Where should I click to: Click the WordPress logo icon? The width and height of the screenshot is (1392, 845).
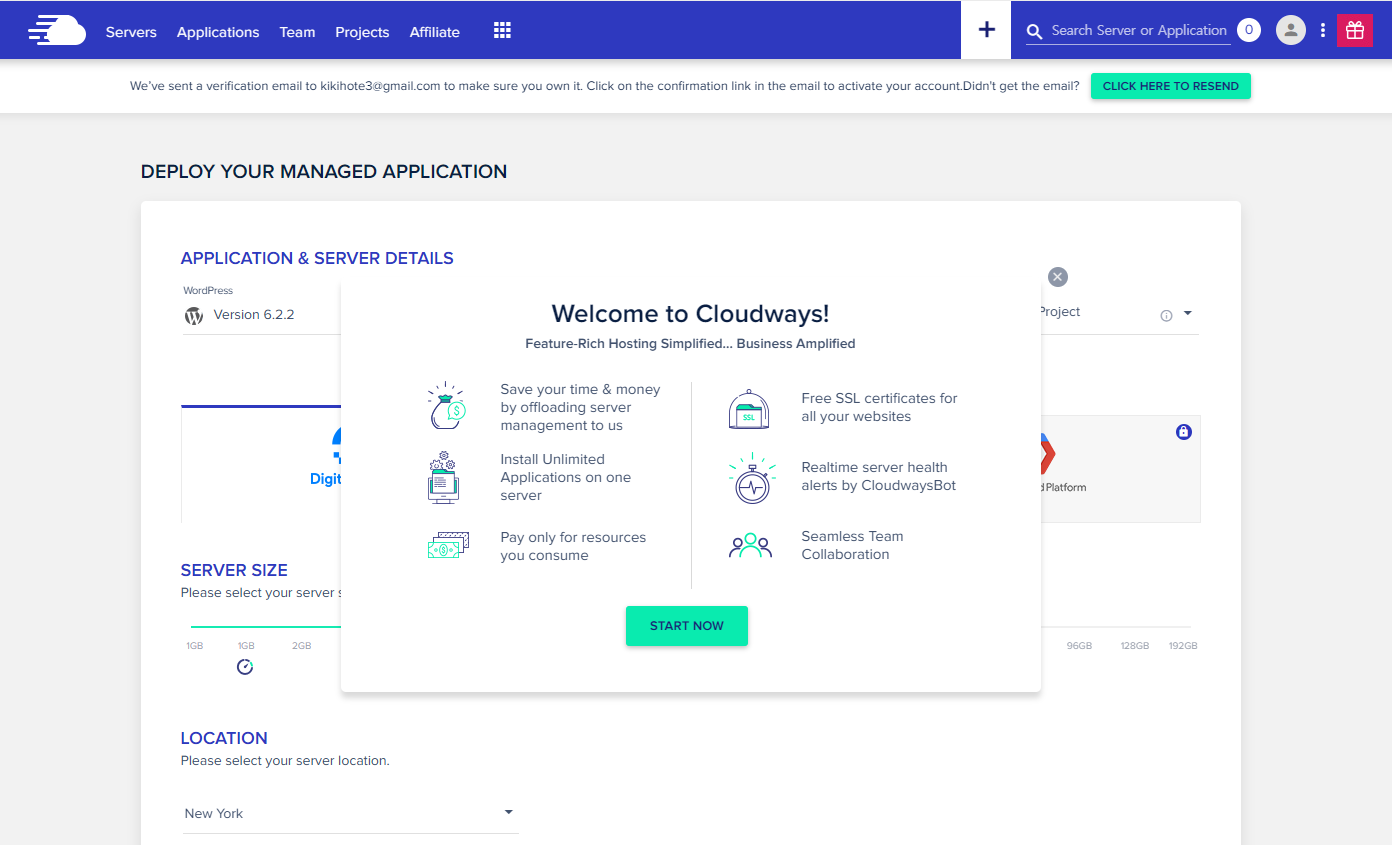(194, 316)
